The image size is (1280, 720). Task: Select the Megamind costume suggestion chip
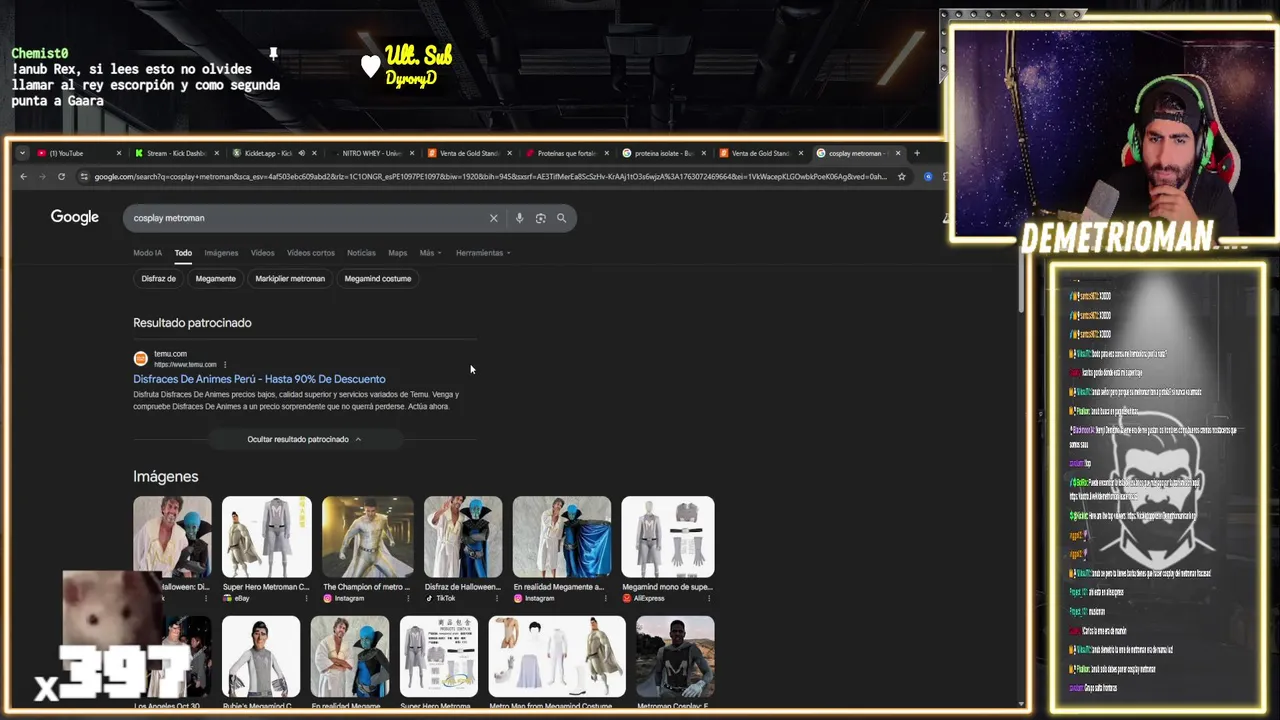(378, 279)
